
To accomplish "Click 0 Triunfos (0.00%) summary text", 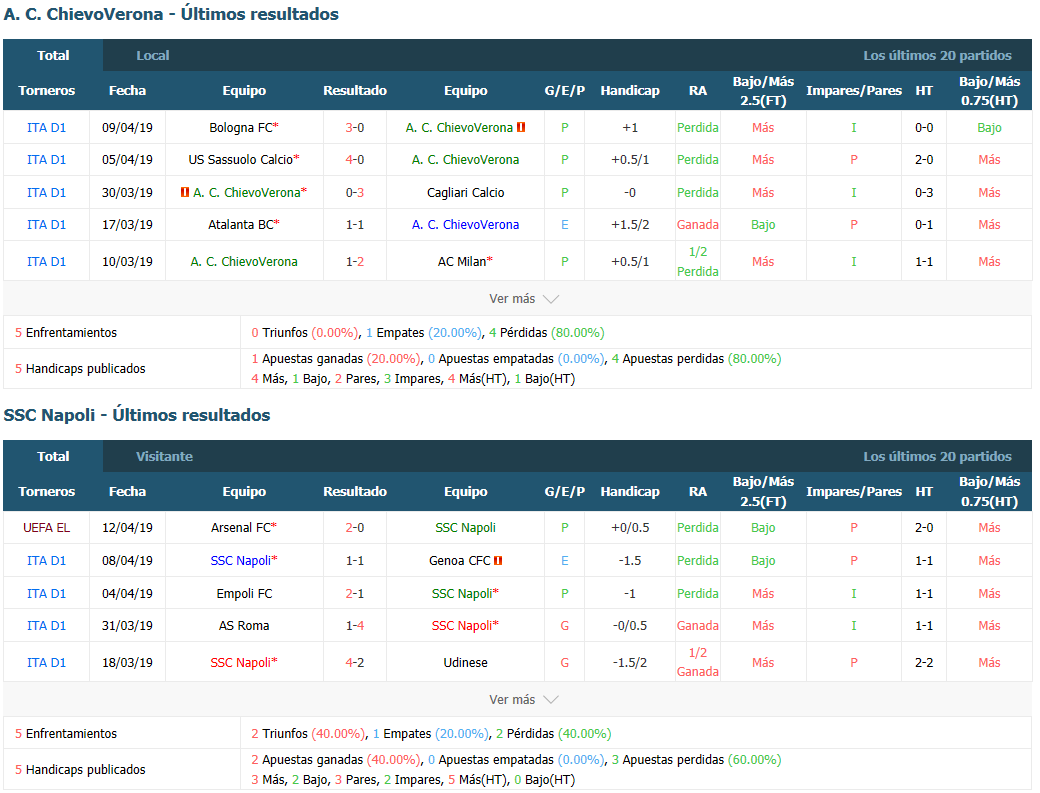I will (304, 333).
